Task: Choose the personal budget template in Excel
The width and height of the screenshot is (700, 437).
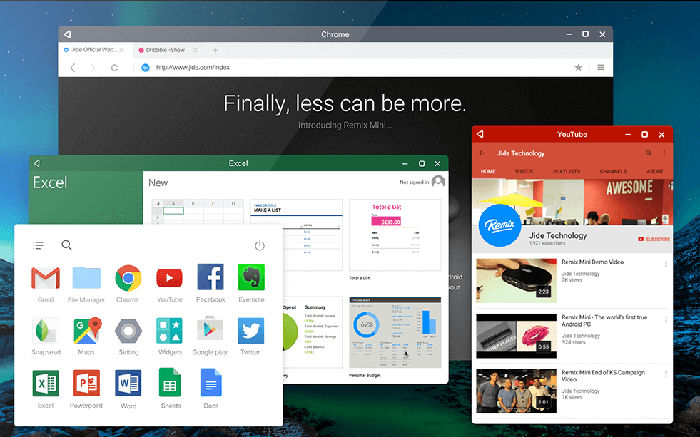Action: click(x=395, y=333)
